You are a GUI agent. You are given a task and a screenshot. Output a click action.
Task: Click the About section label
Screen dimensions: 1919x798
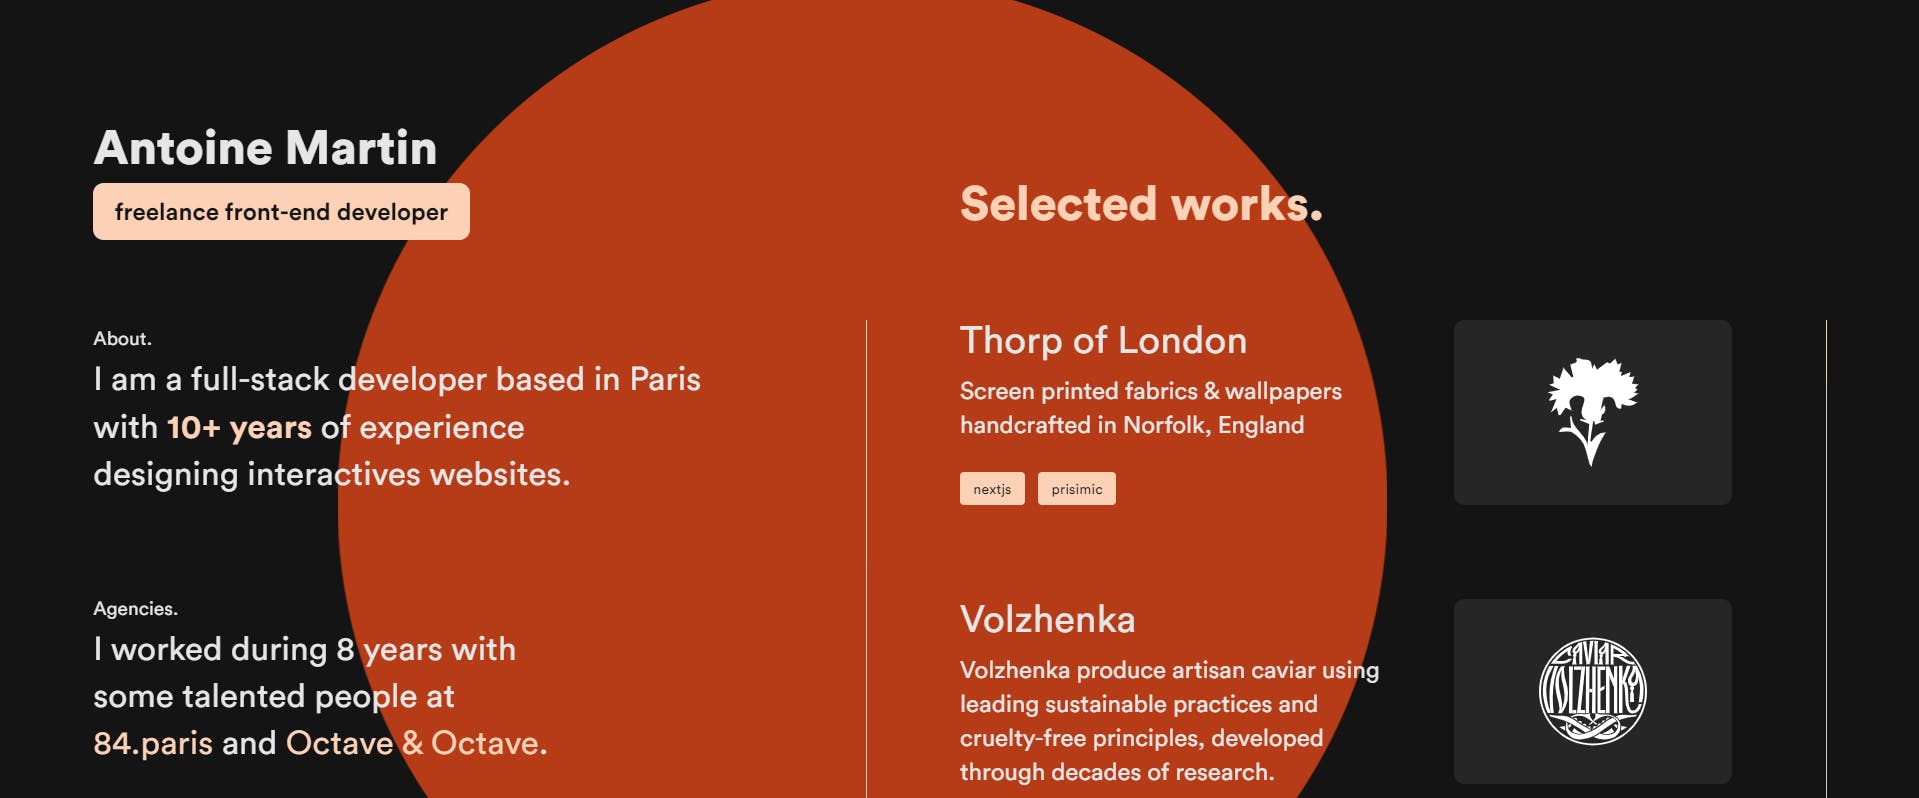(122, 339)
